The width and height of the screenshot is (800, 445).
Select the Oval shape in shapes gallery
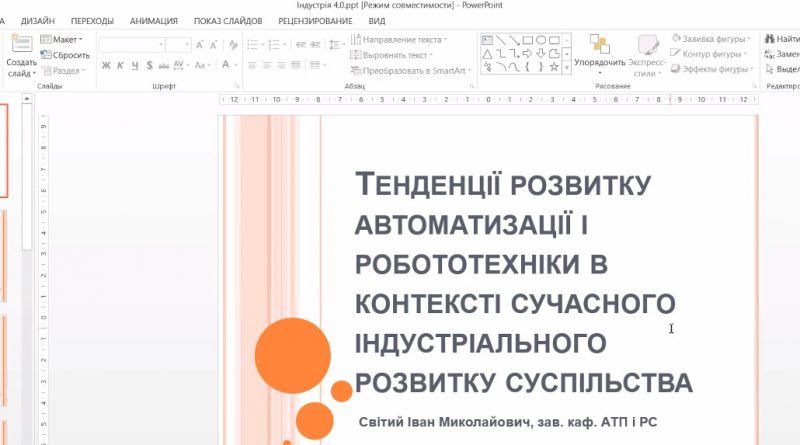point(540,41)
